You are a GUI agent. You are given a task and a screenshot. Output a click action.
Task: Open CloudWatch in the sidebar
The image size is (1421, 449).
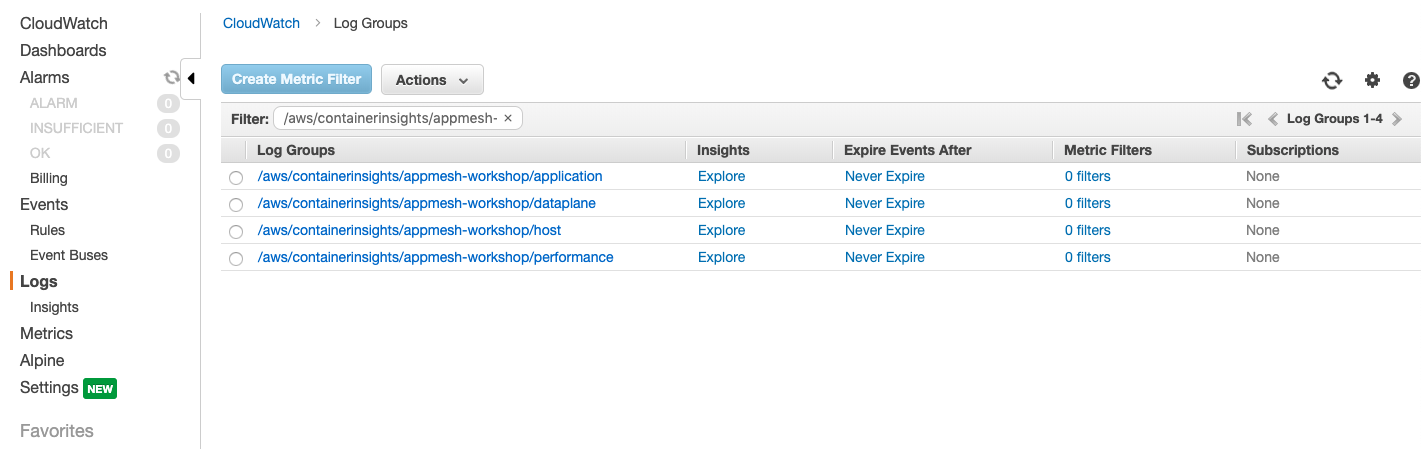[64, 23]
